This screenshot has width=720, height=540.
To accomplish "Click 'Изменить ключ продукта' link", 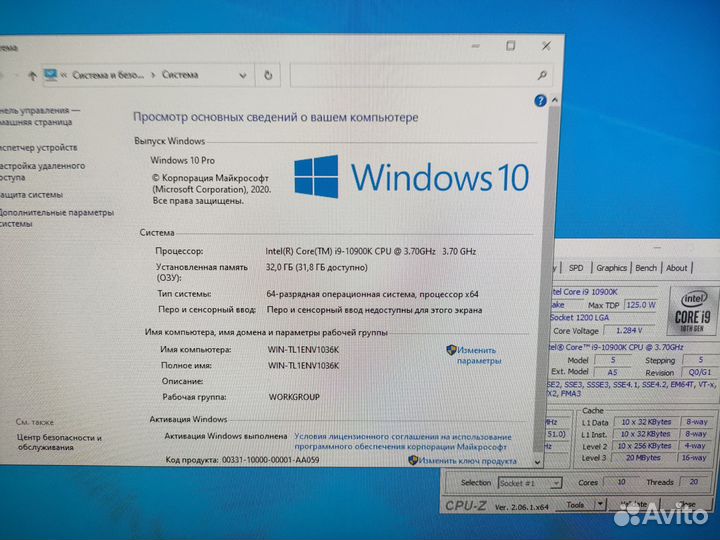I will 467,461.
